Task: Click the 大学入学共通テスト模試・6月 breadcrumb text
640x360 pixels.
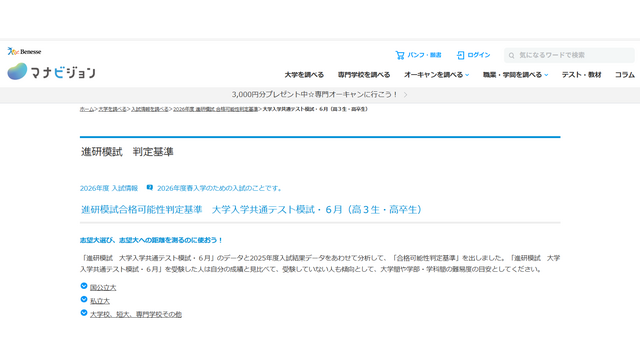Action: coord(315,109)
